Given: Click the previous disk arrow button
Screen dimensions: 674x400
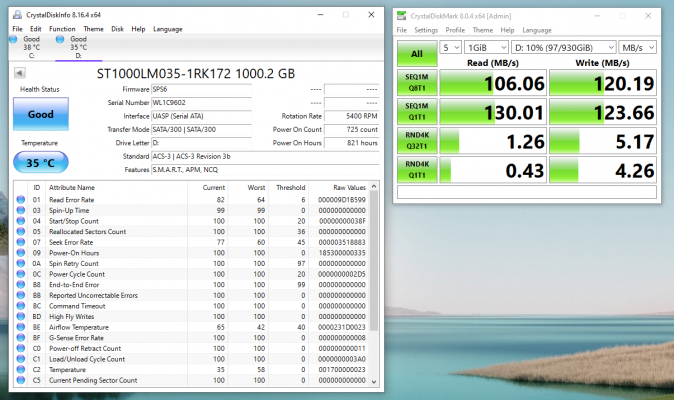Looking at the screenshot, I should (x=19, y=73).
